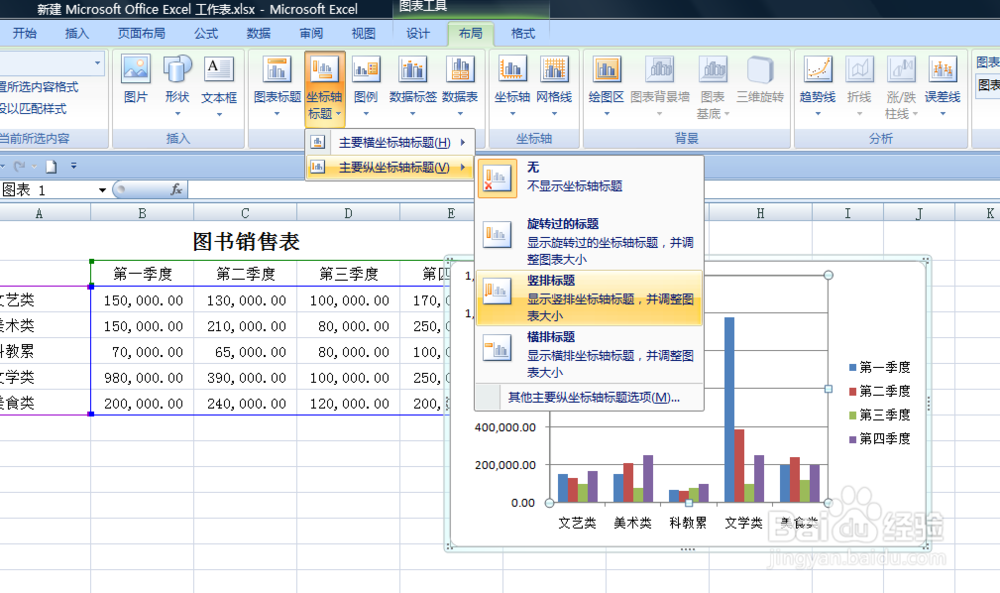
Task: Click the fx insert function icon
Action: pos(176,189)
